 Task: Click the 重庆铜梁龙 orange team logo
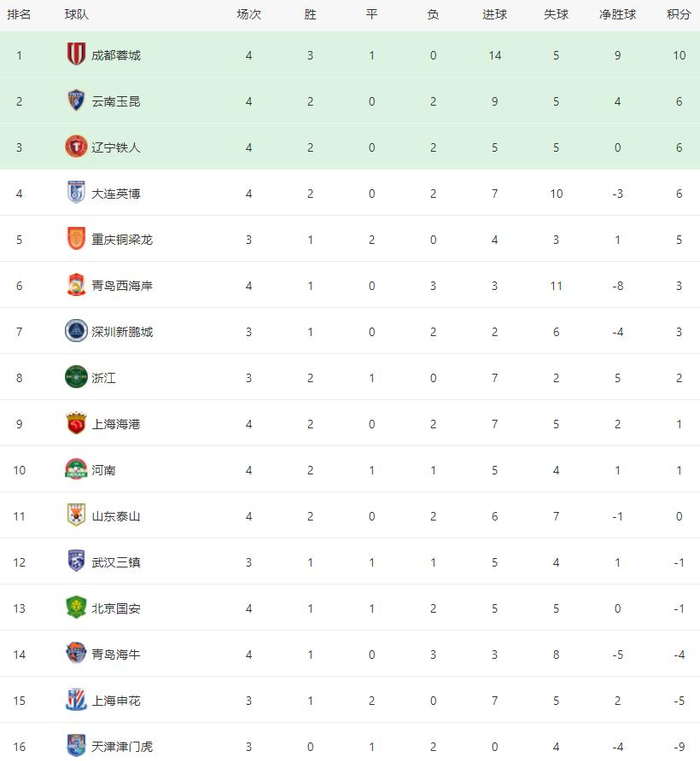(x=76, y=239)
